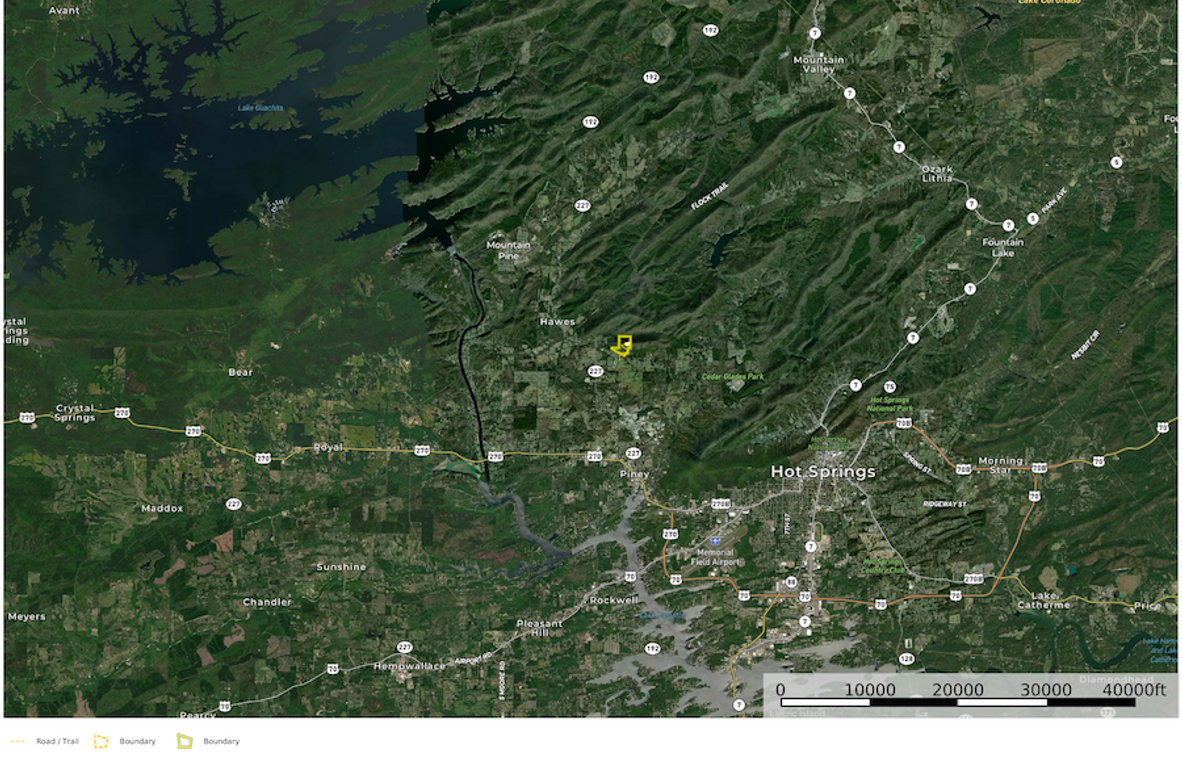This screenshot has height=772, width=1182.
Task: Select the Fountain Lake label
Action: pyautogui.click(x=1003, y=247)
